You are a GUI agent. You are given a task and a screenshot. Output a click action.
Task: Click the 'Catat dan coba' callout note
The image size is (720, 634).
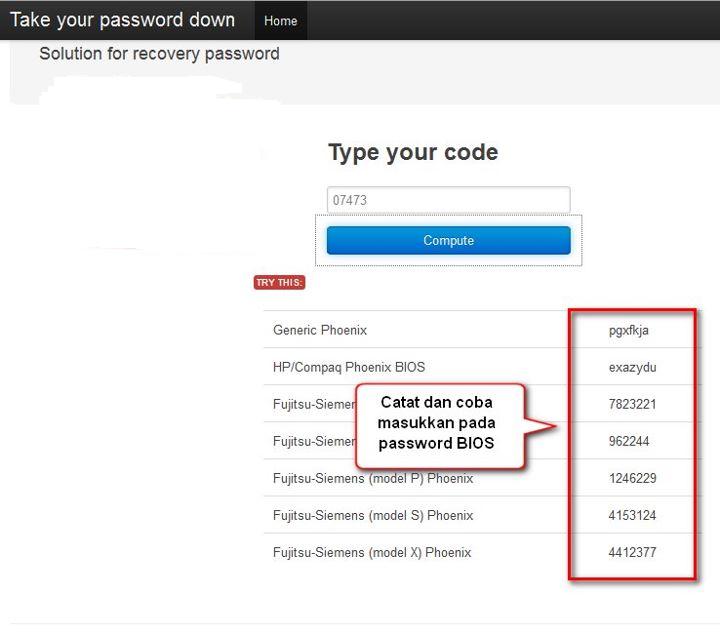(x=436, y=423)
